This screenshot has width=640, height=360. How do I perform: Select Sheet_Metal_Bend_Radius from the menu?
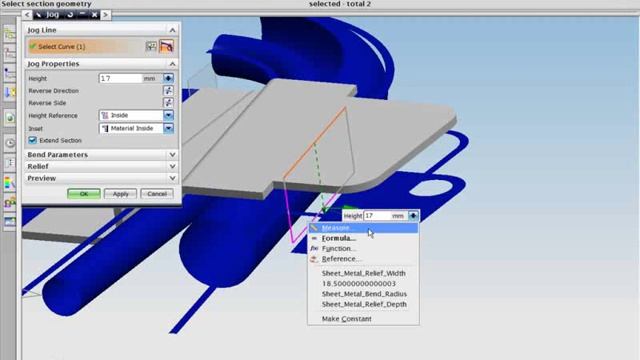[x=363, y=294]
